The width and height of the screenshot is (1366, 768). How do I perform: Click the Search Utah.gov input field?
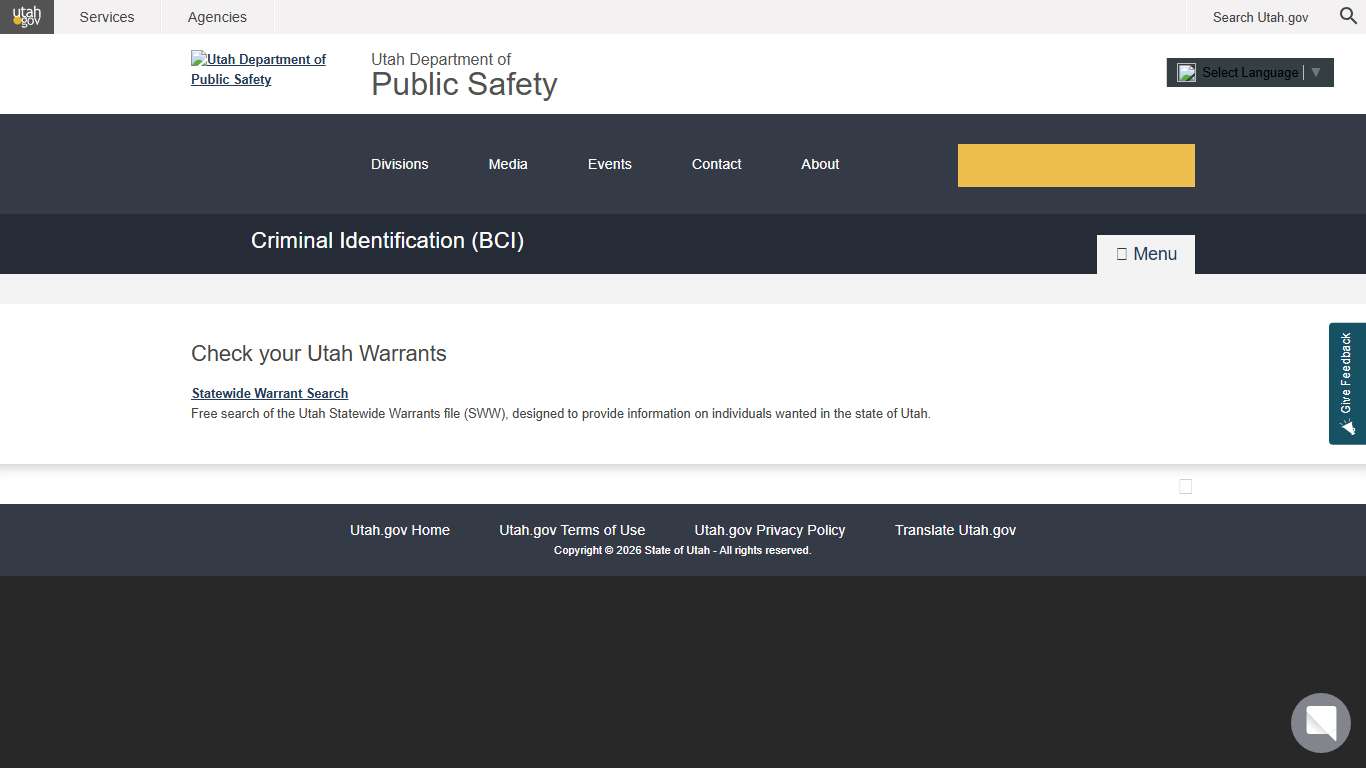pos(1260,17)
